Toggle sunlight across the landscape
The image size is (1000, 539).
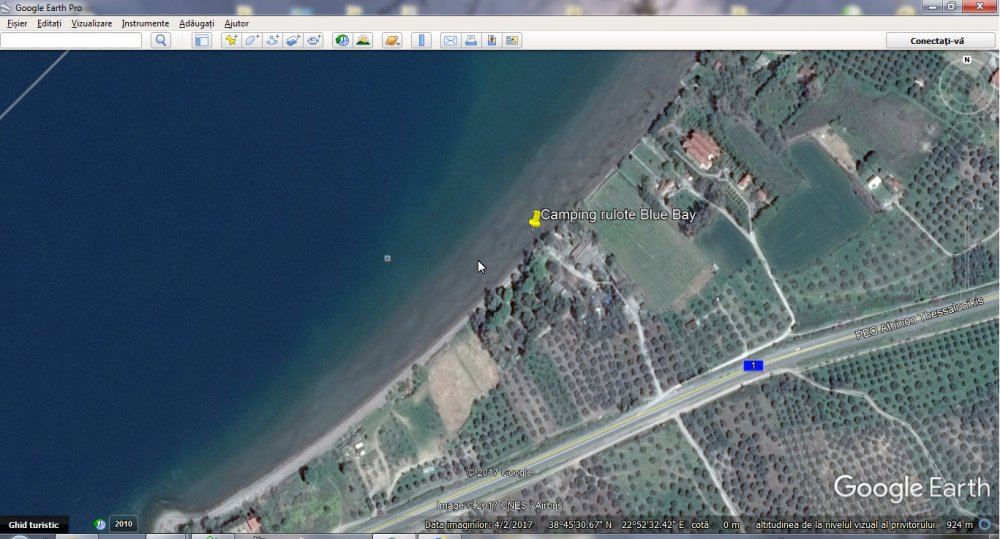363,41
